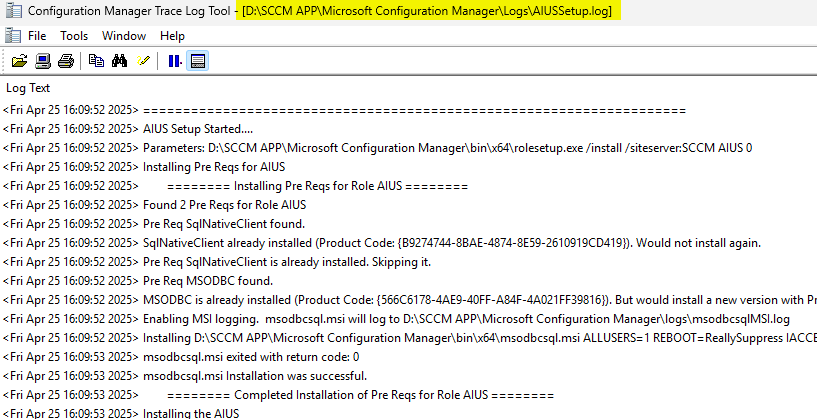Toggle the Show details pane button

click(x=197, y=61)
